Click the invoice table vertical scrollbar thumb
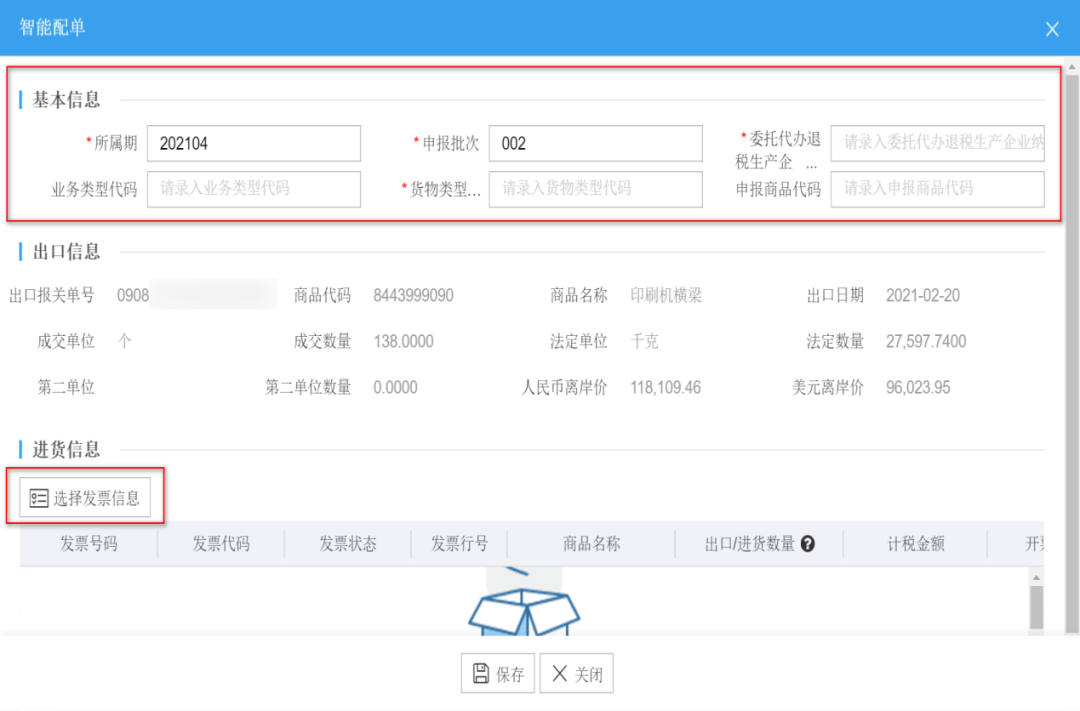This screenshot has width=1080, height=711. tap(1037, 606)
